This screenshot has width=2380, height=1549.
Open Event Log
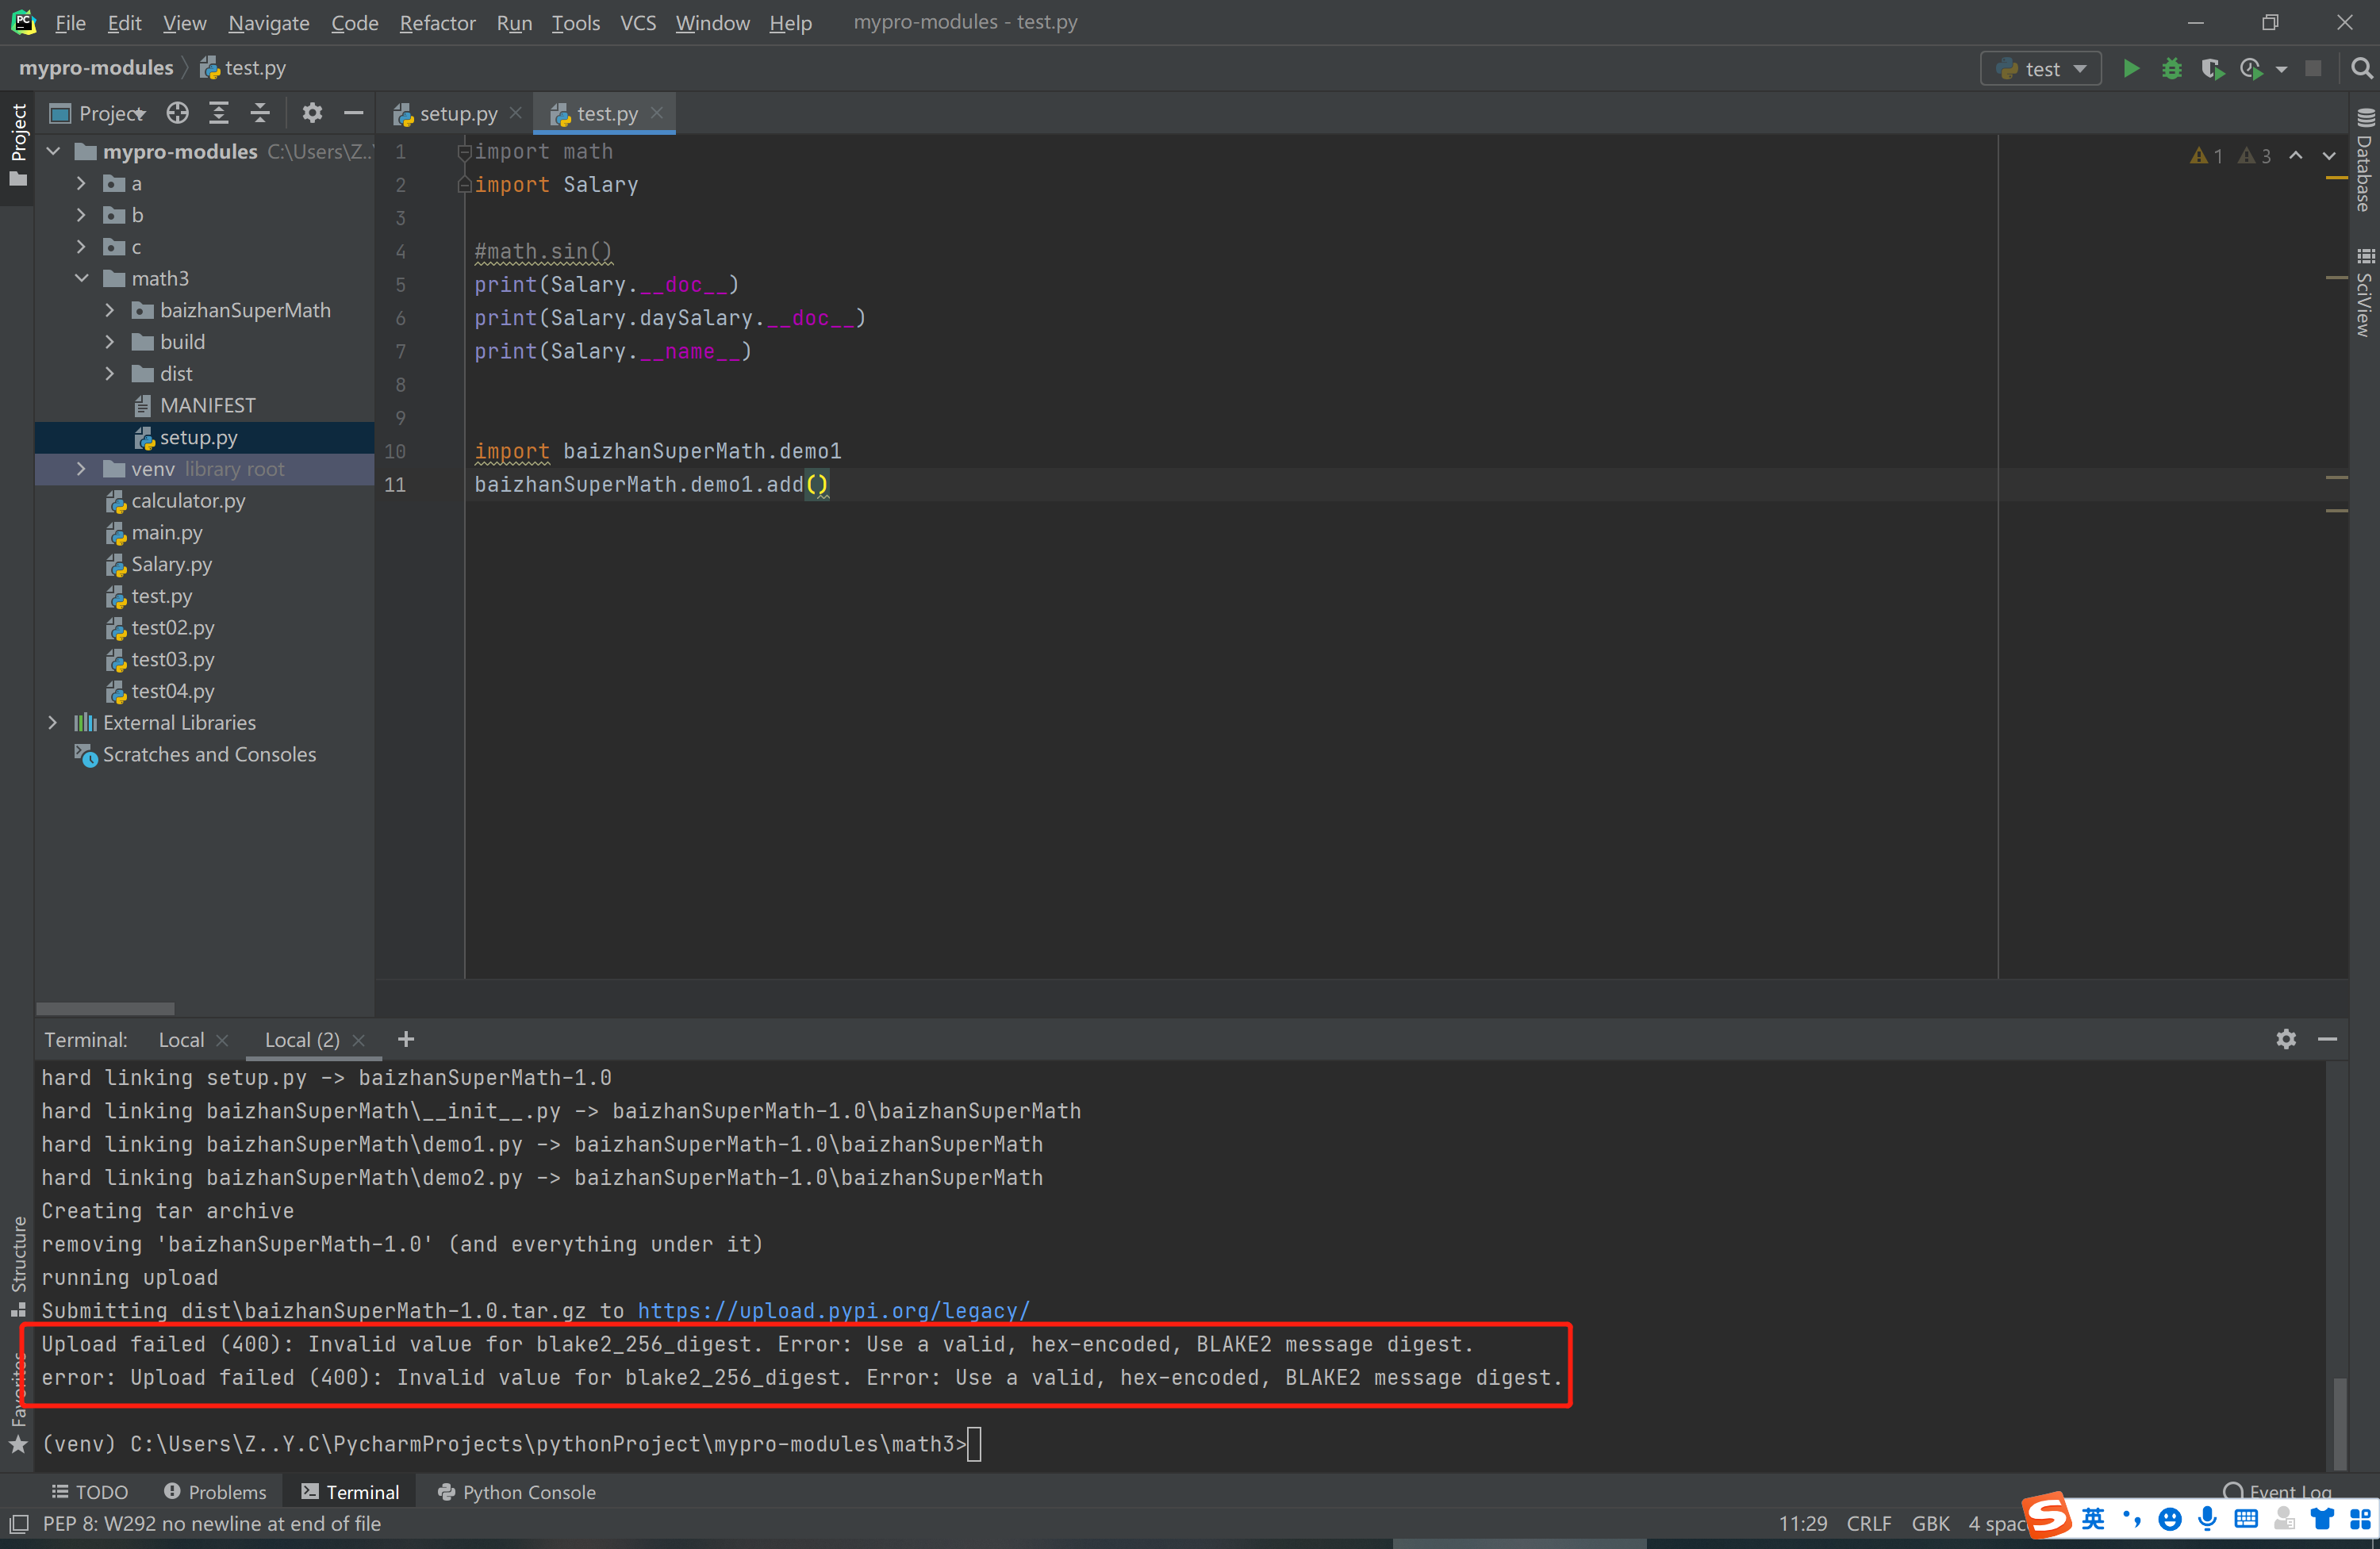[2276, 1491]
